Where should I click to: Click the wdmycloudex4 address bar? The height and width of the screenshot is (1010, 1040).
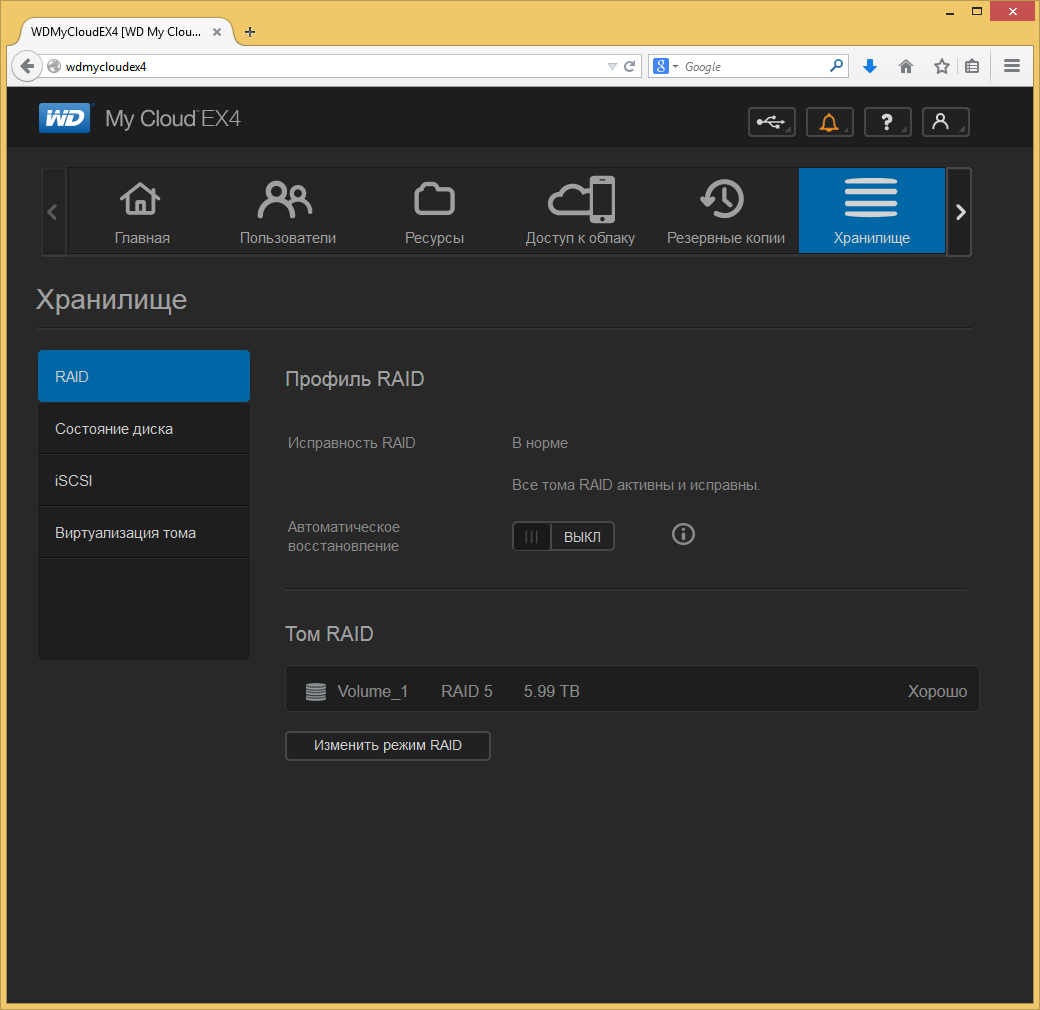332,66
